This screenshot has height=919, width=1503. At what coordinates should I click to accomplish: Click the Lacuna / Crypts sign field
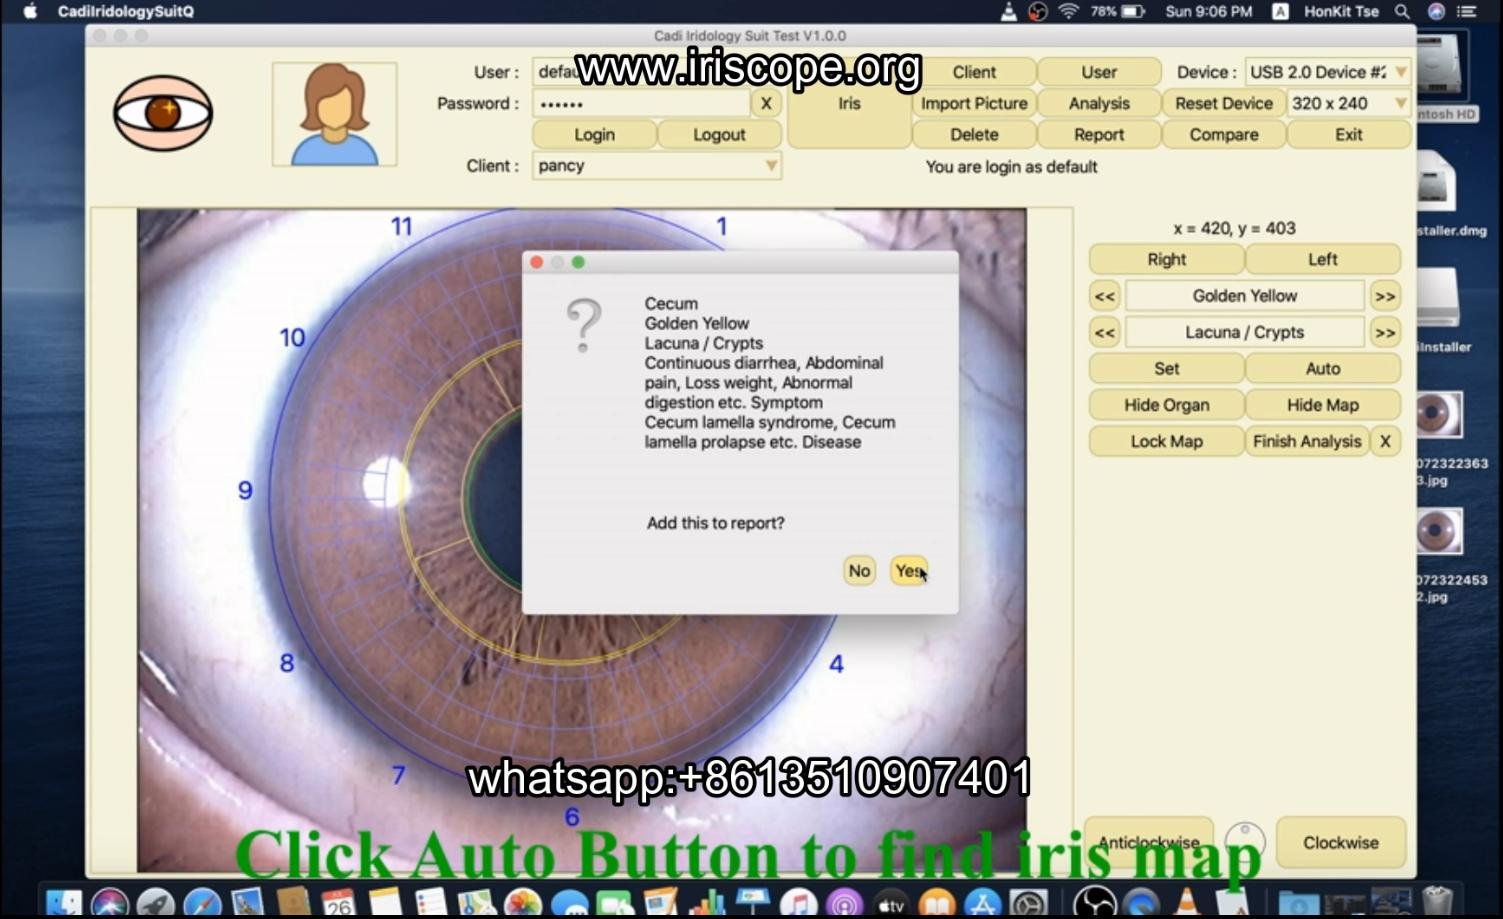pyautogui.click(x=1245, y=332)
